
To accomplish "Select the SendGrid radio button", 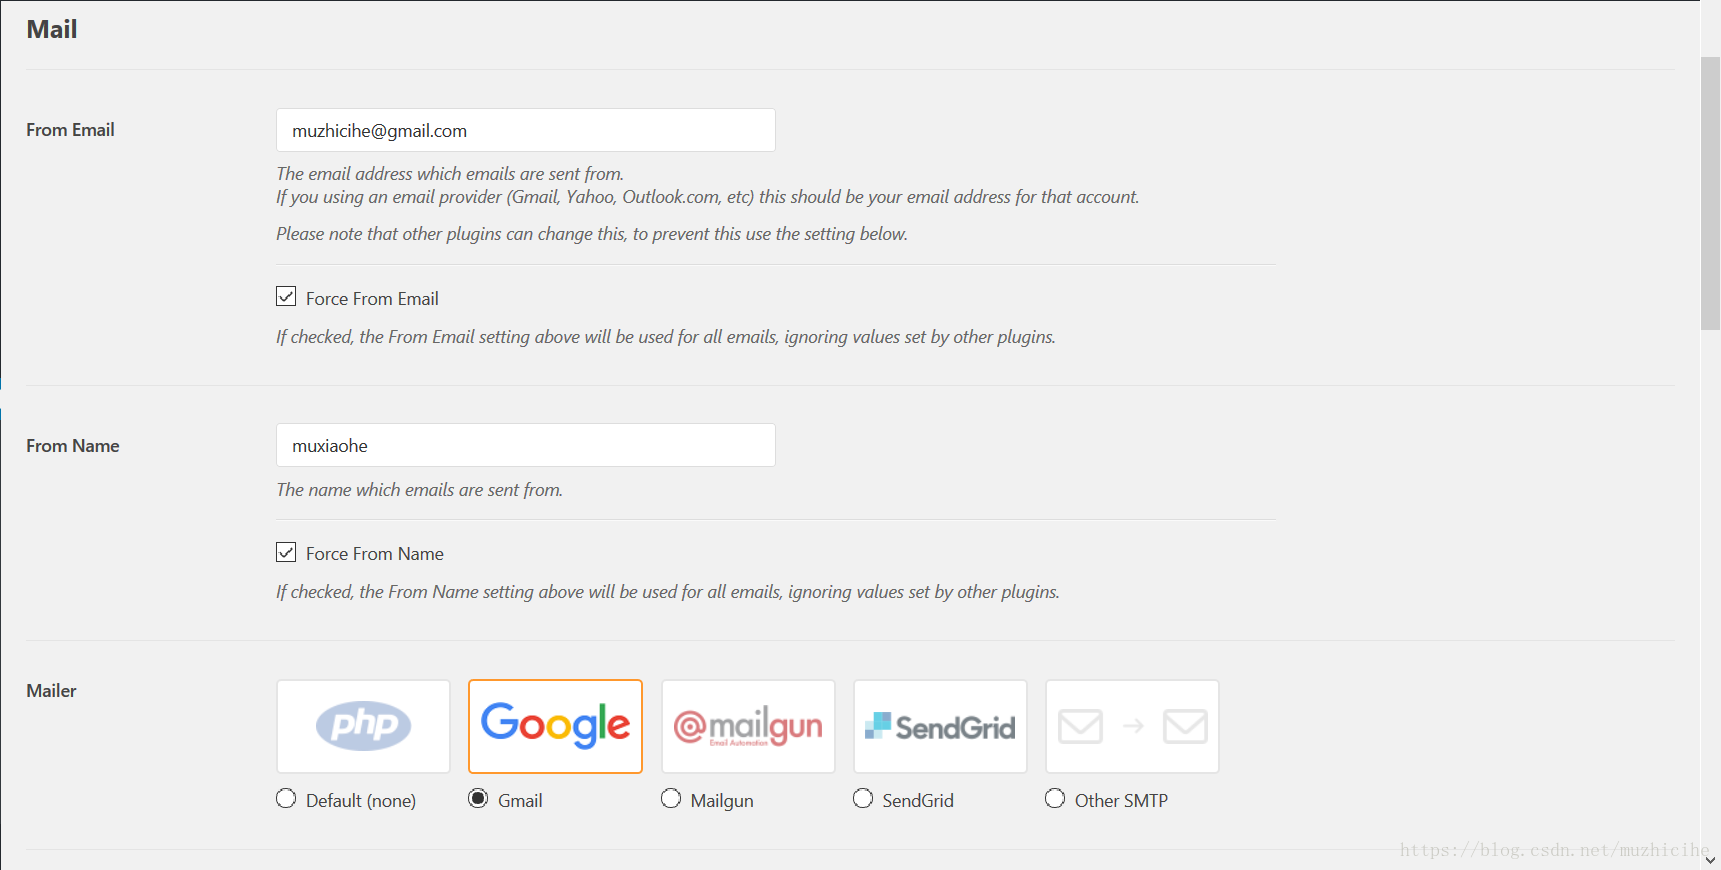I will pyautogui.click(x=863, y=798).
